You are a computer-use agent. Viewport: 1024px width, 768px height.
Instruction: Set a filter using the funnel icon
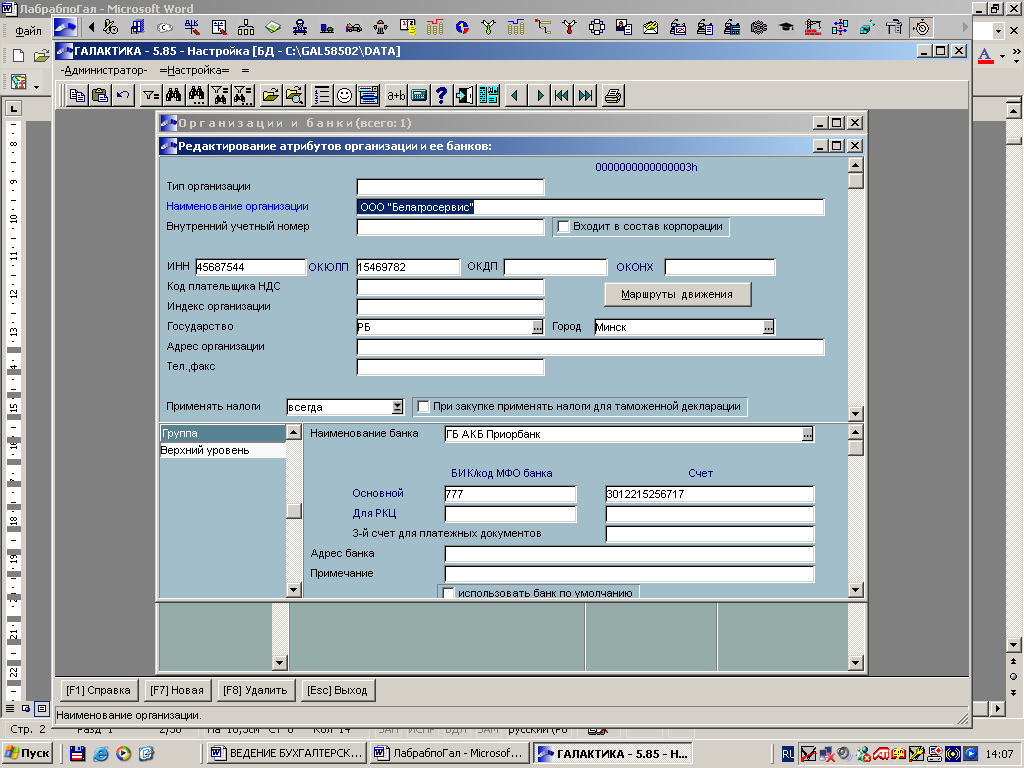pyautogui.click(x=151, y=95)
